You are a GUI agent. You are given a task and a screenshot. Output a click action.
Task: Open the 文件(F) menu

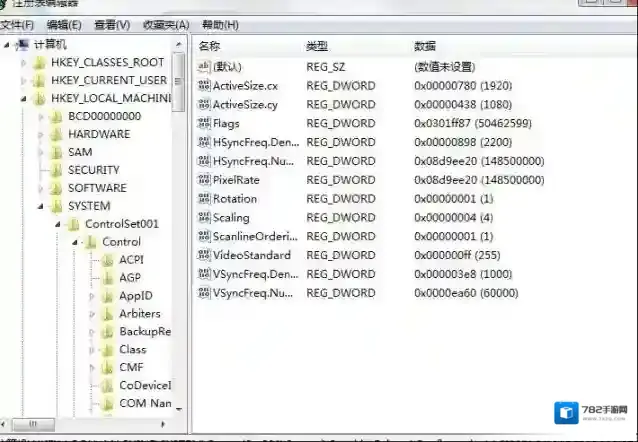(x=17, y=24)
